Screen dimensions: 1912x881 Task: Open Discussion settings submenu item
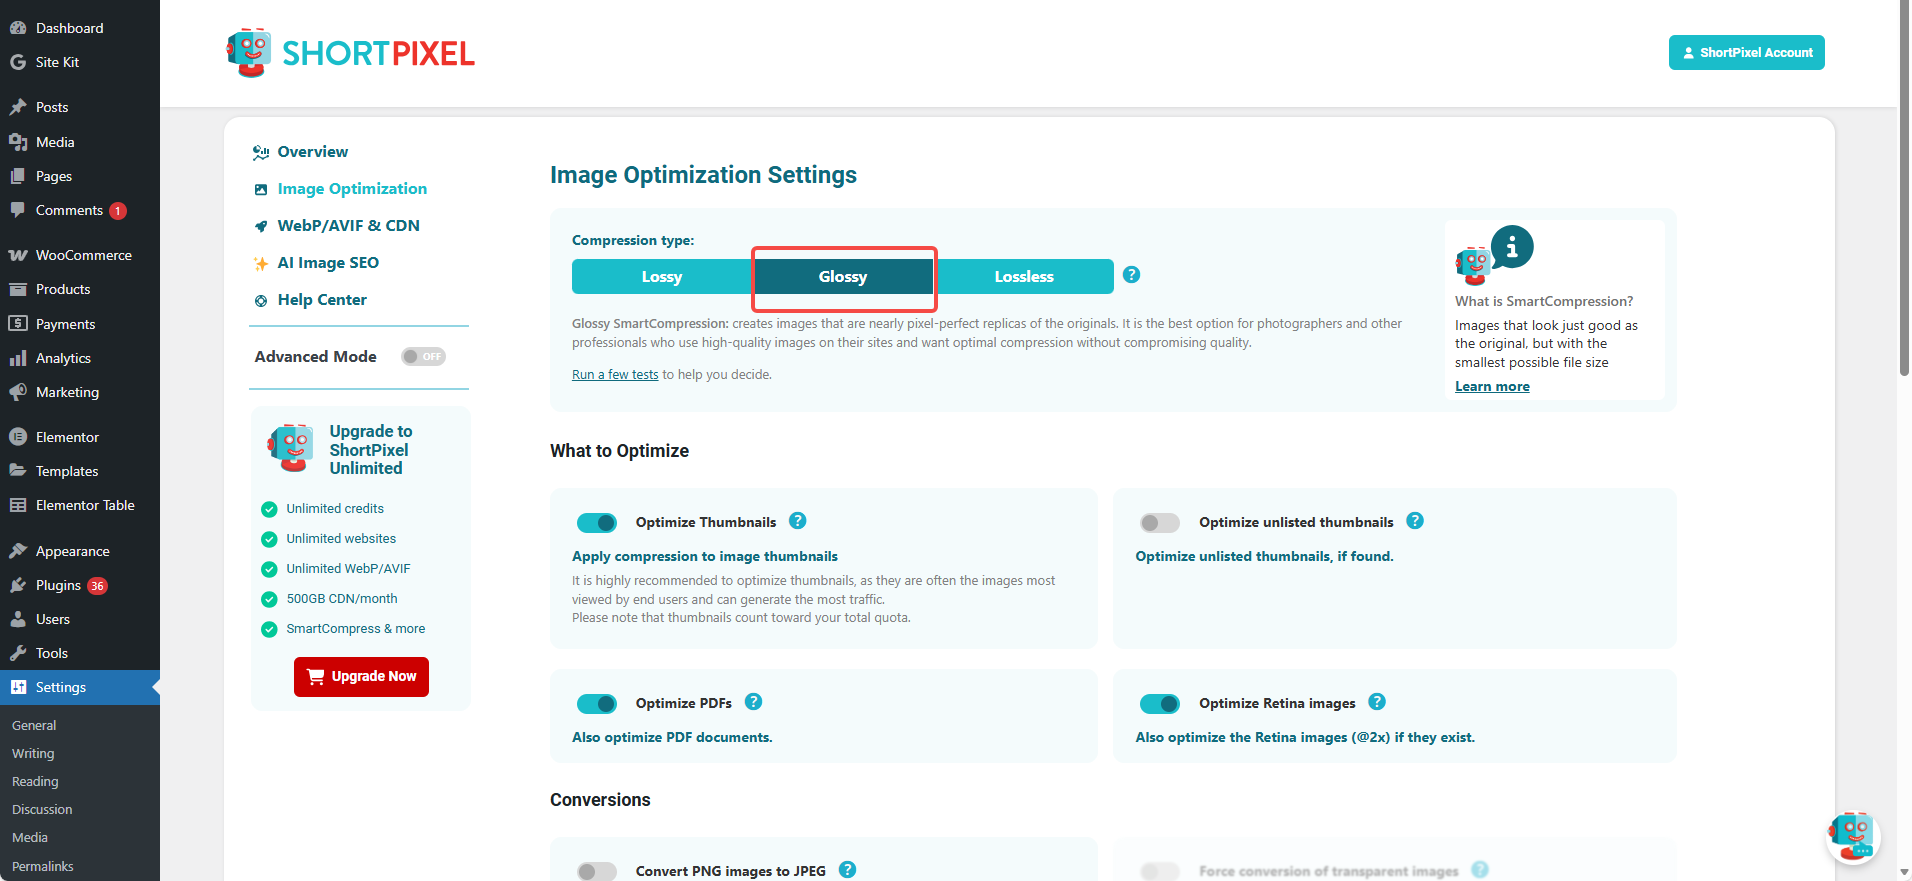[42, 809]
